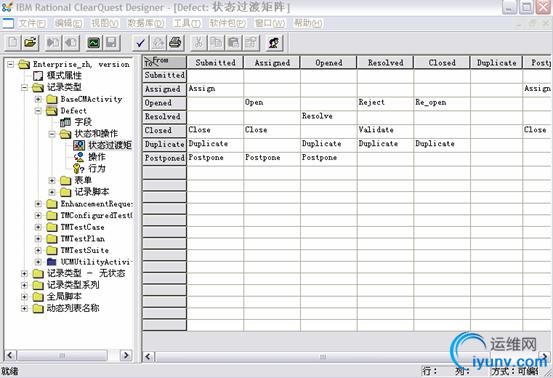
Task: Select the Re_open matrix cell
Action: [x=442, y=103]
